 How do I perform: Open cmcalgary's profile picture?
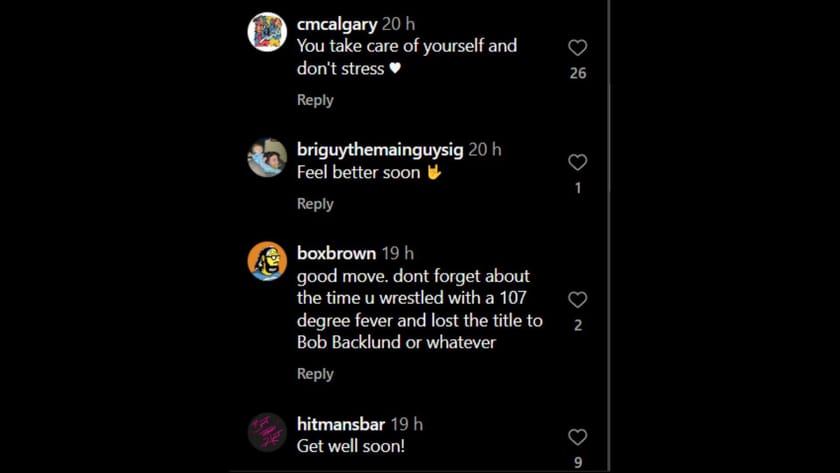[x=267, y=32]
